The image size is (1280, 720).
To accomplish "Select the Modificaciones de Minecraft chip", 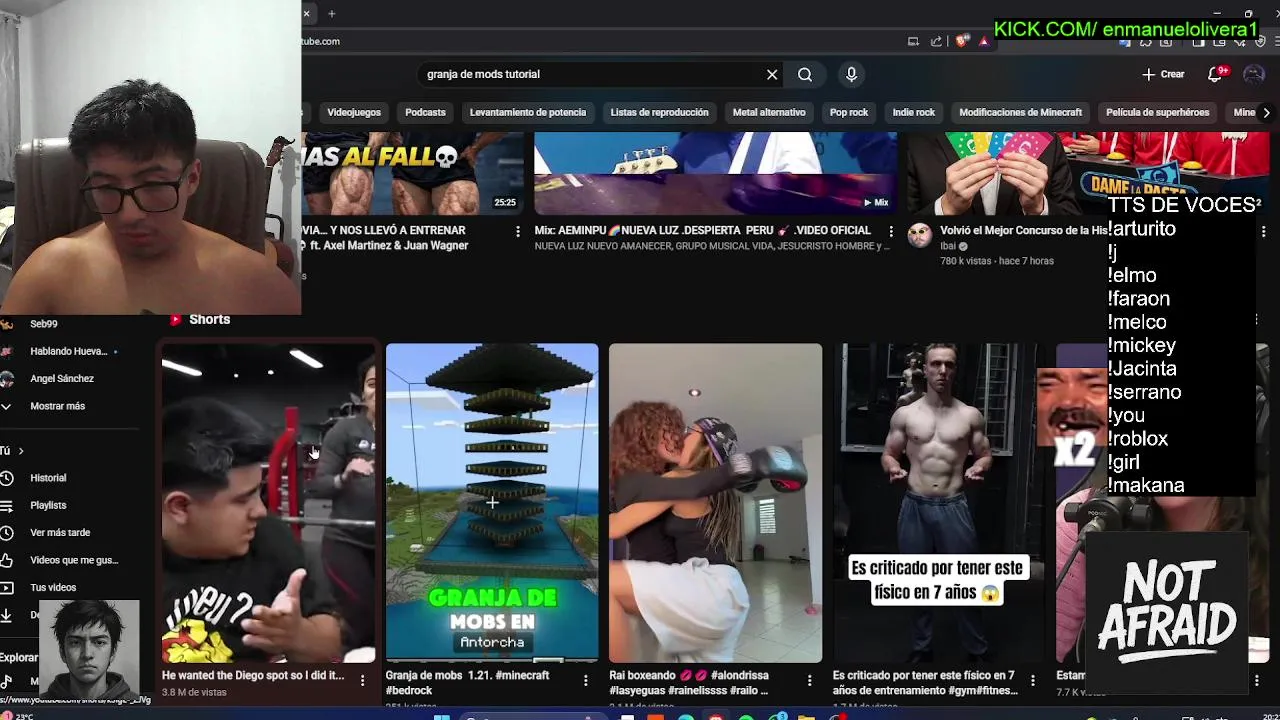I will 1020,112.
